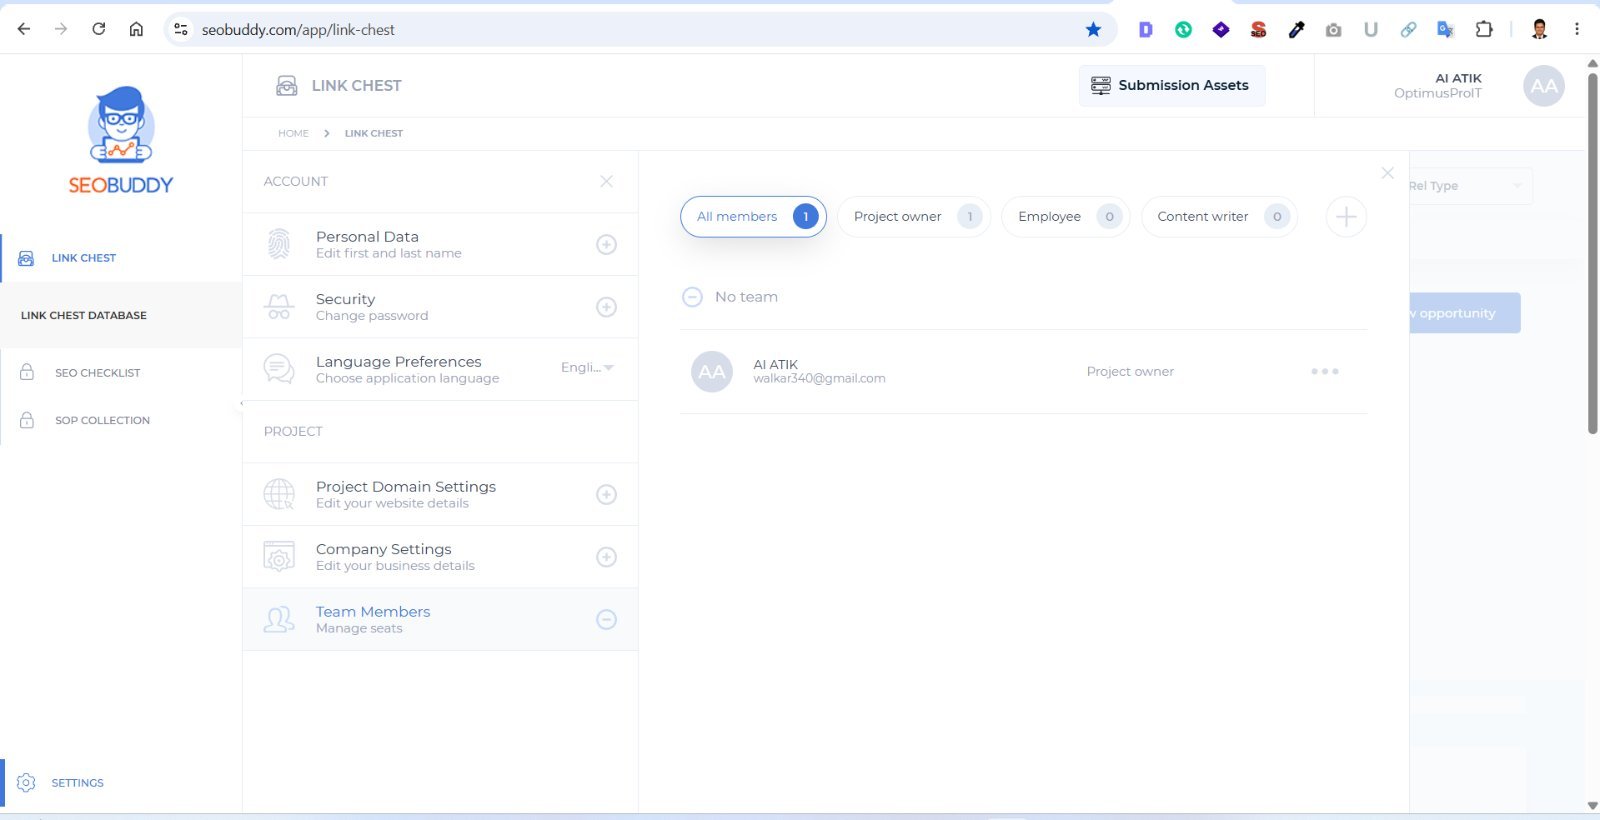Select Employee filter tab
Image resolution: width=1600 pixels, height=820 pixels.
[1066, 217]
